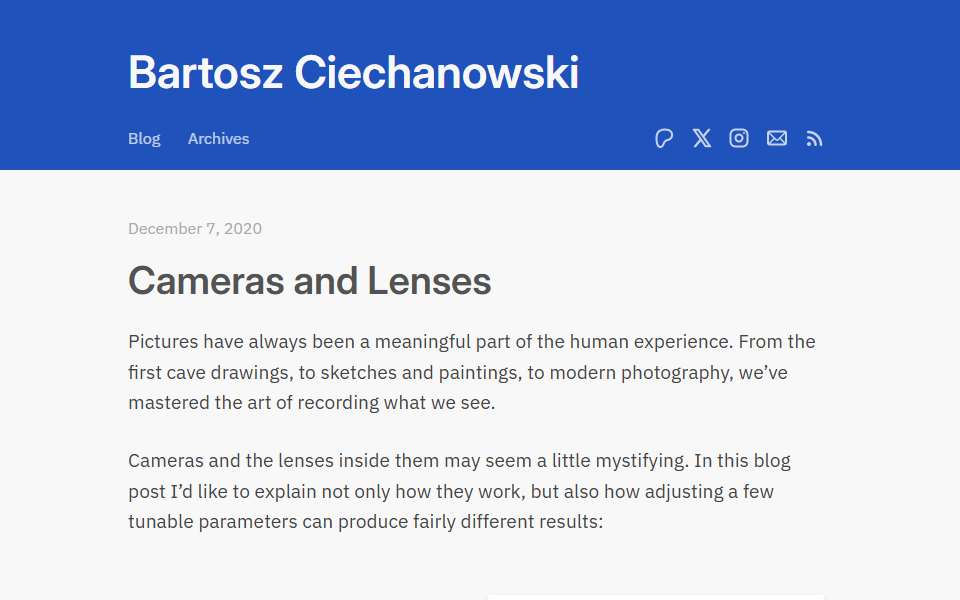The height and width of the screenshot is (600, 960).
Task: Subscribe via the RSS feed icon
Action: click(x=814, y=139)
